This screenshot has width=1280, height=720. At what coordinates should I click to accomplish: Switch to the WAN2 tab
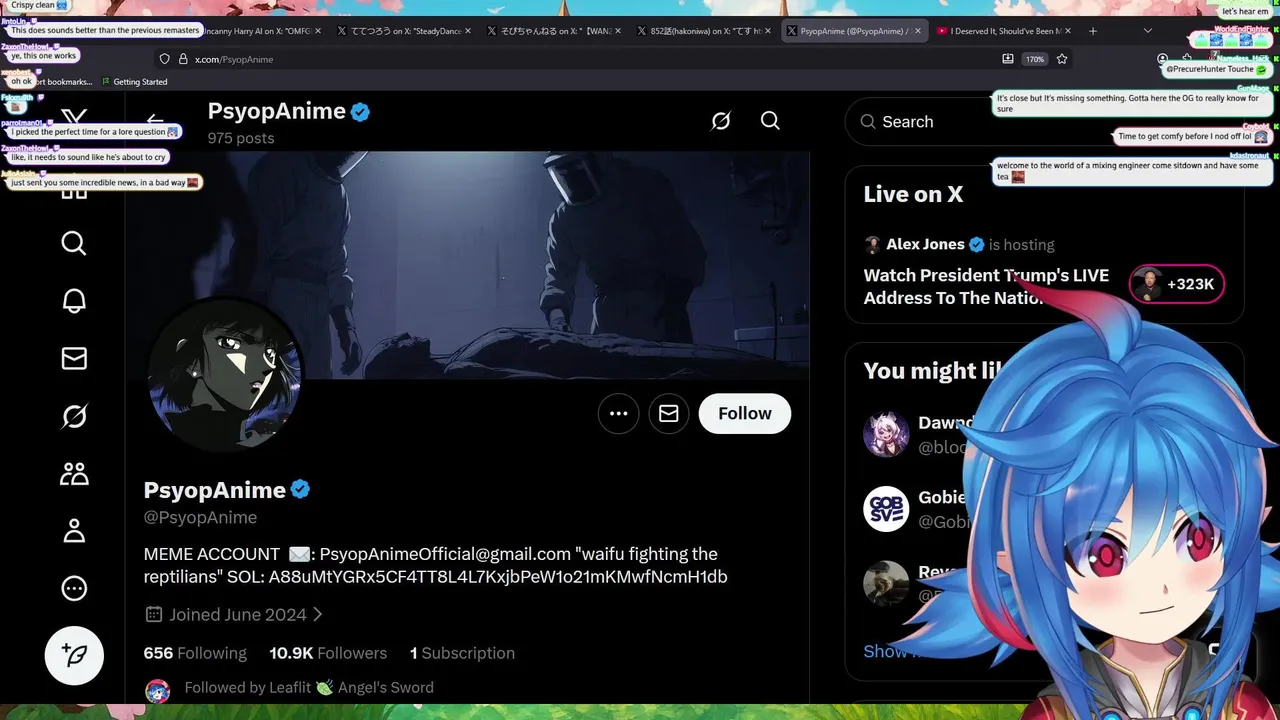click(x=554, y=31)
